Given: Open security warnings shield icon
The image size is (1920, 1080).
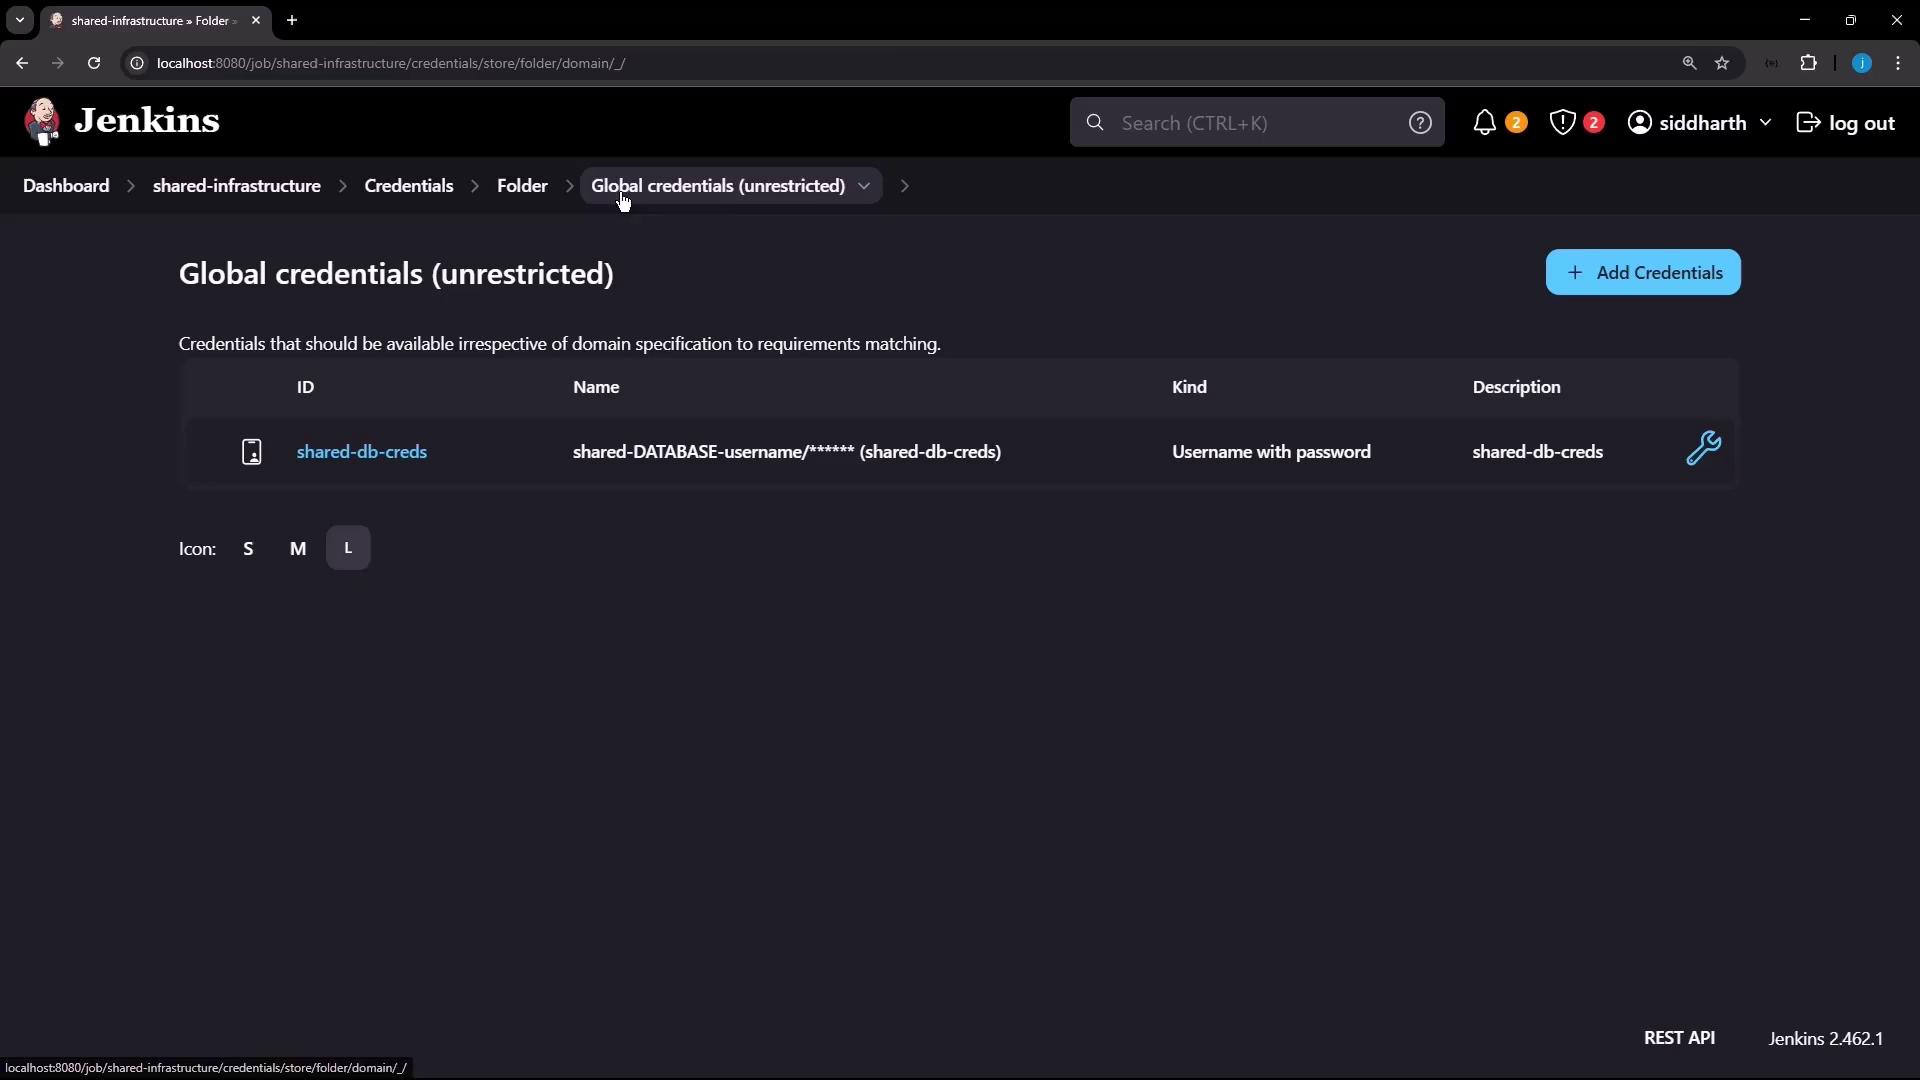Looking at the screenshot, I should 1562,123.
